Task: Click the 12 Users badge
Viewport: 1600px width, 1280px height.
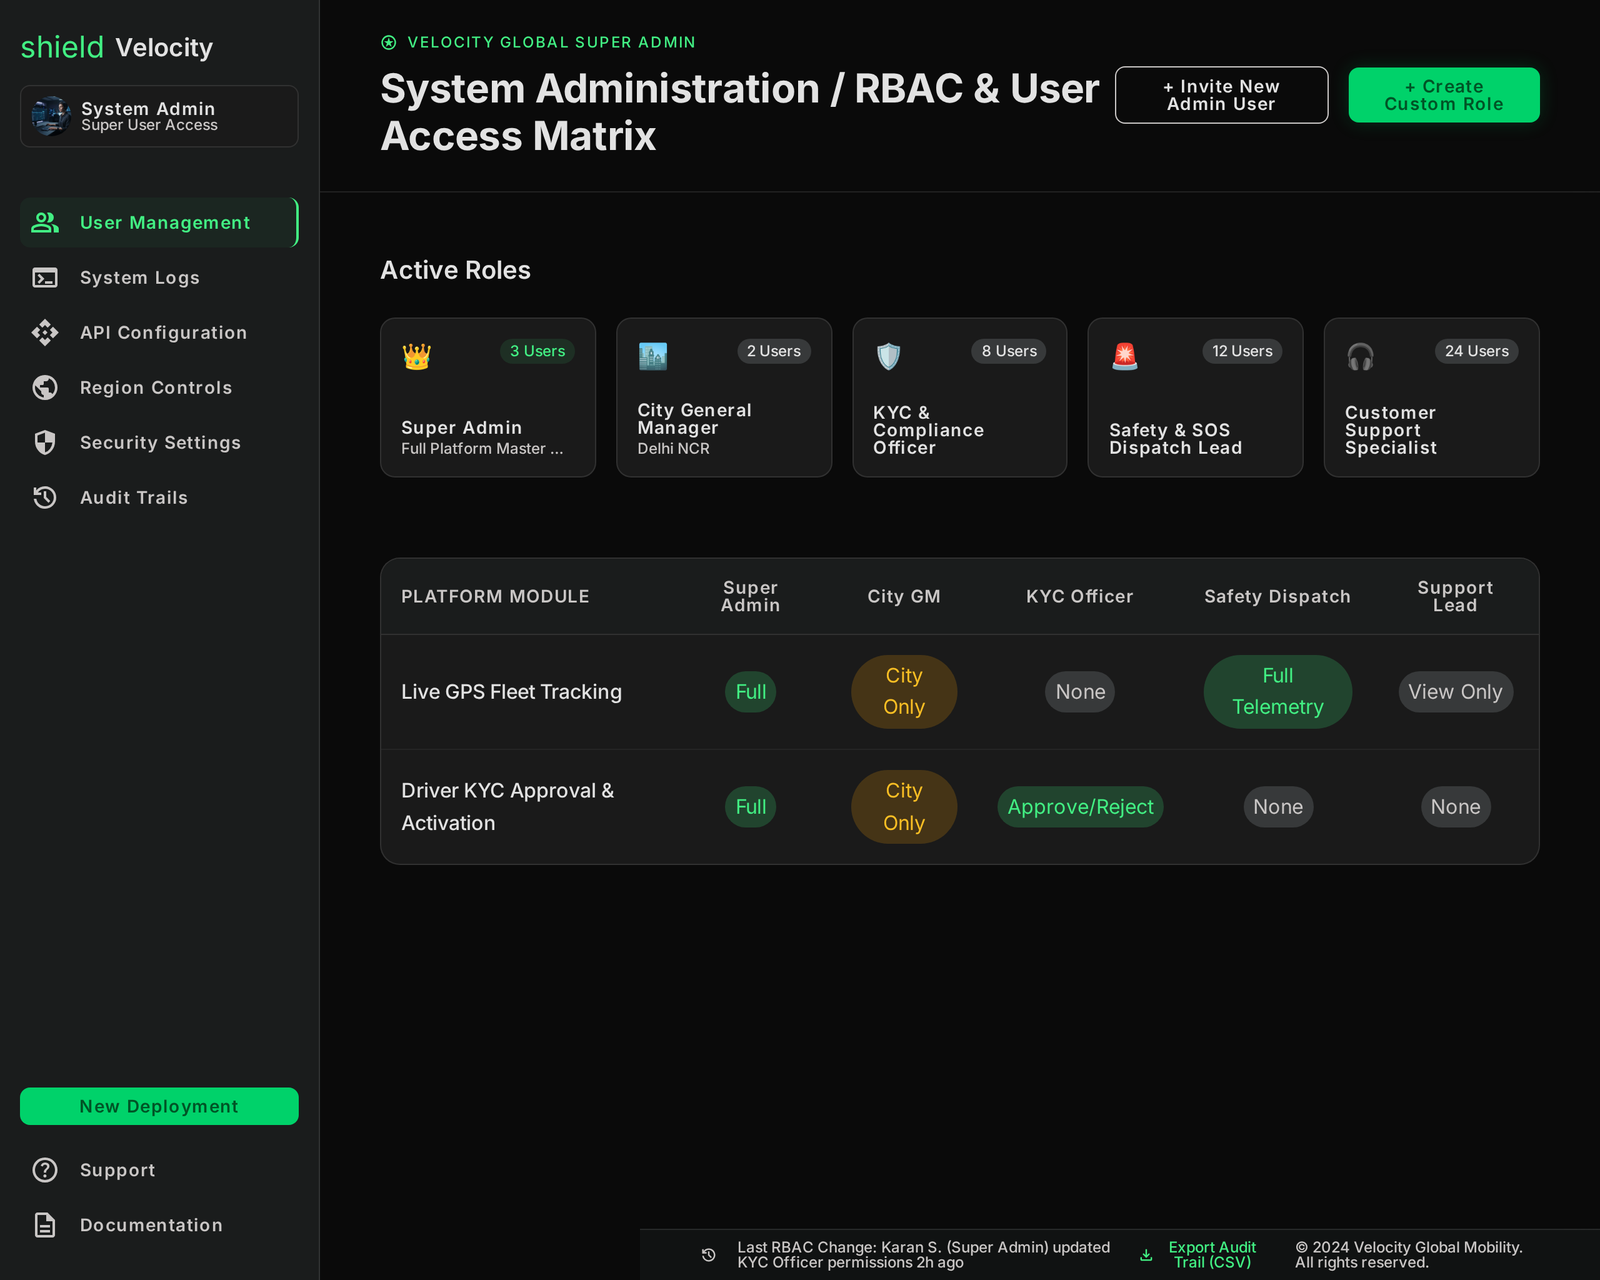Action: (1242, 351)
